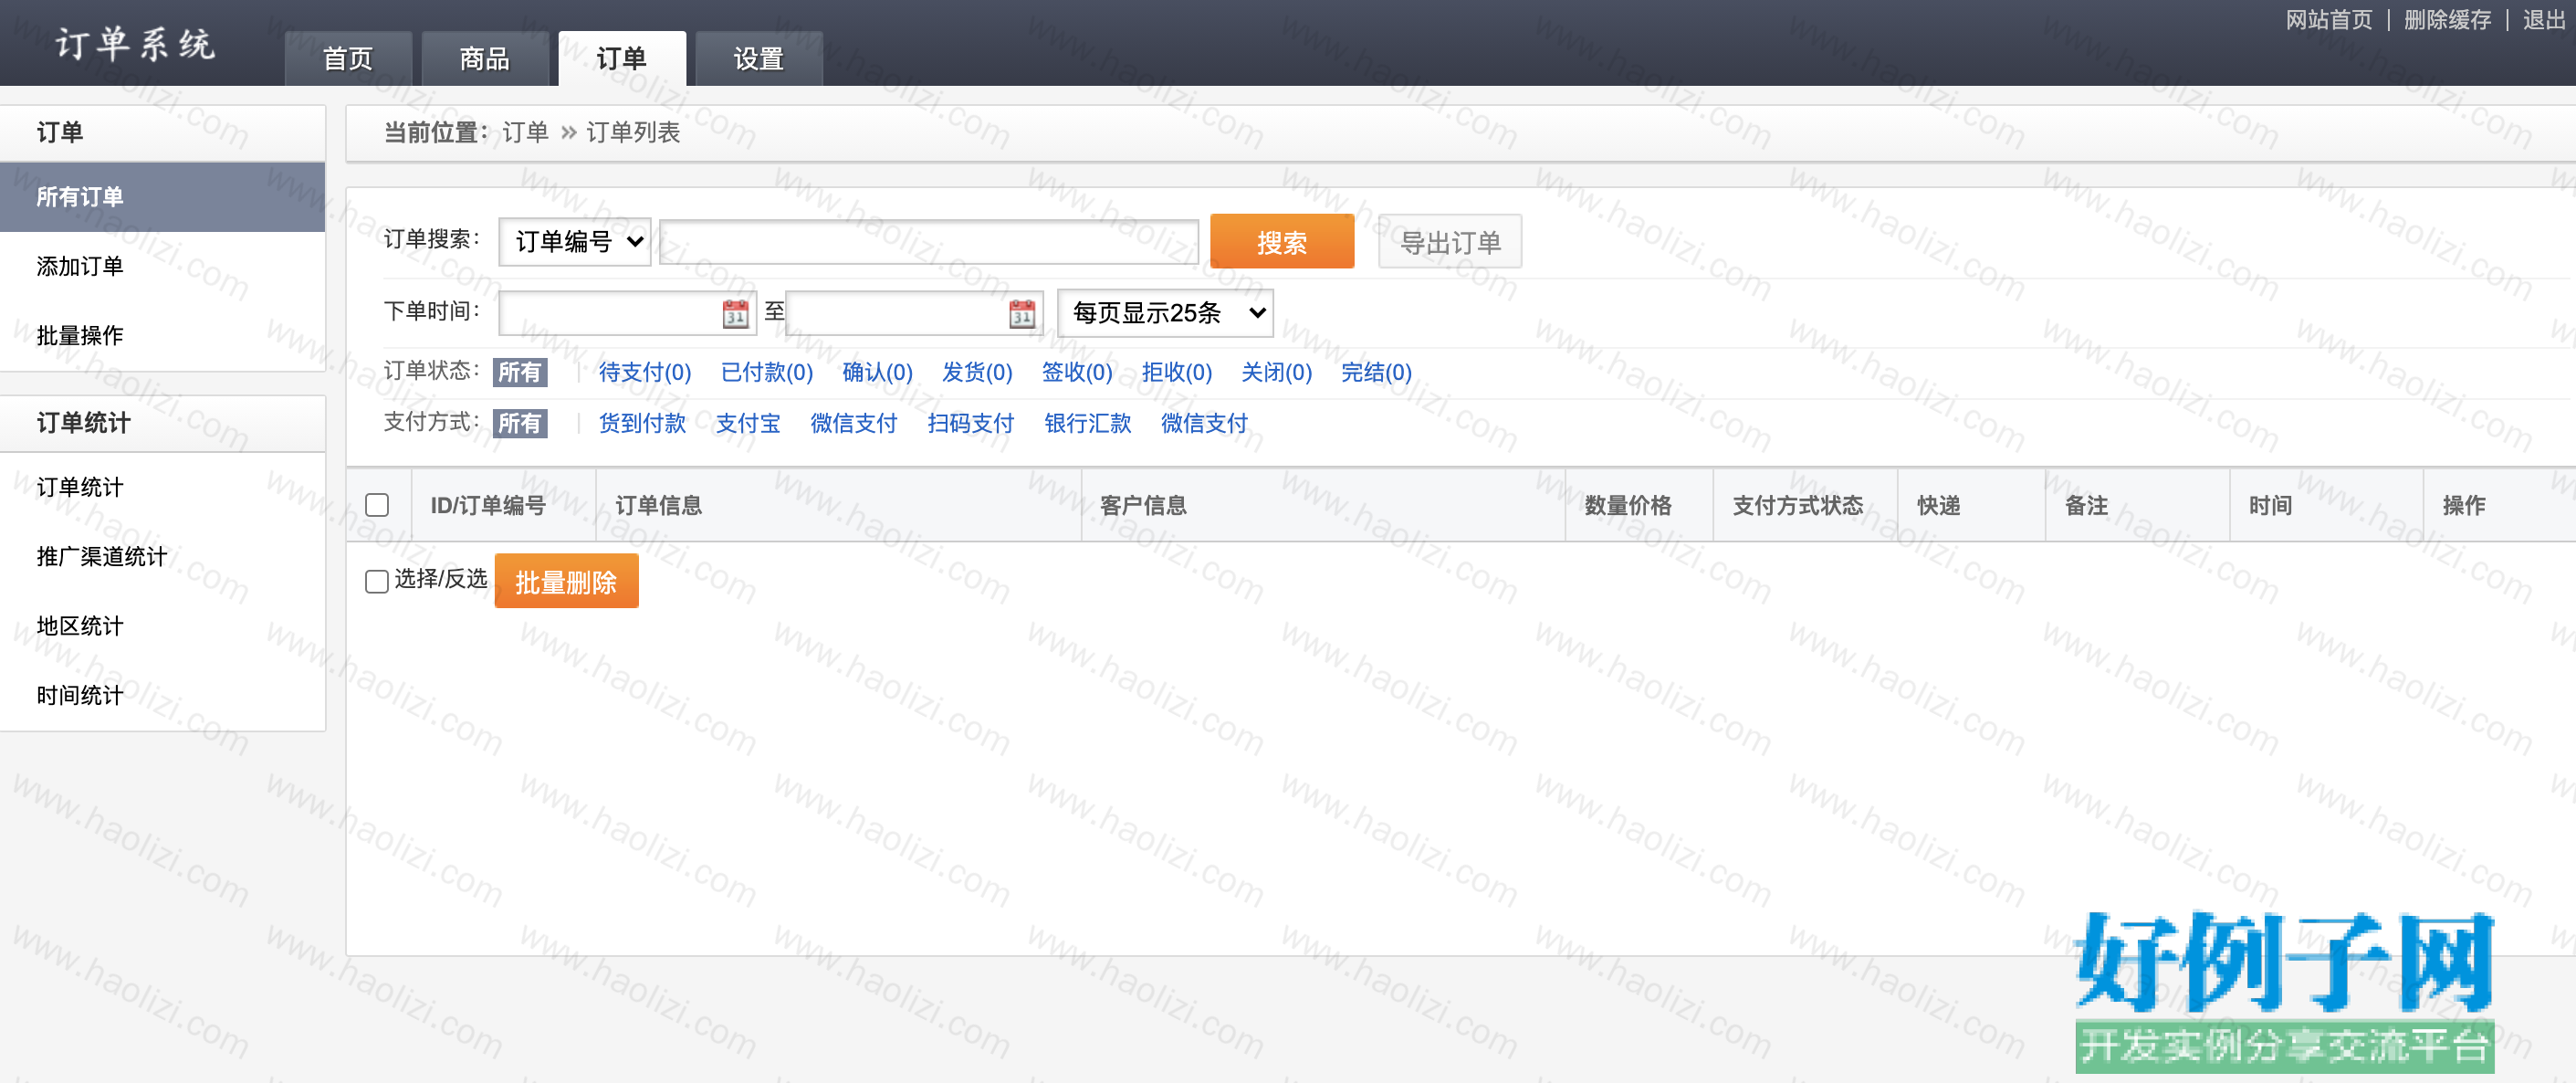Click the 批量删除 button
The width and height of the screenshot is (2576, 1083).
pos(566,581)
